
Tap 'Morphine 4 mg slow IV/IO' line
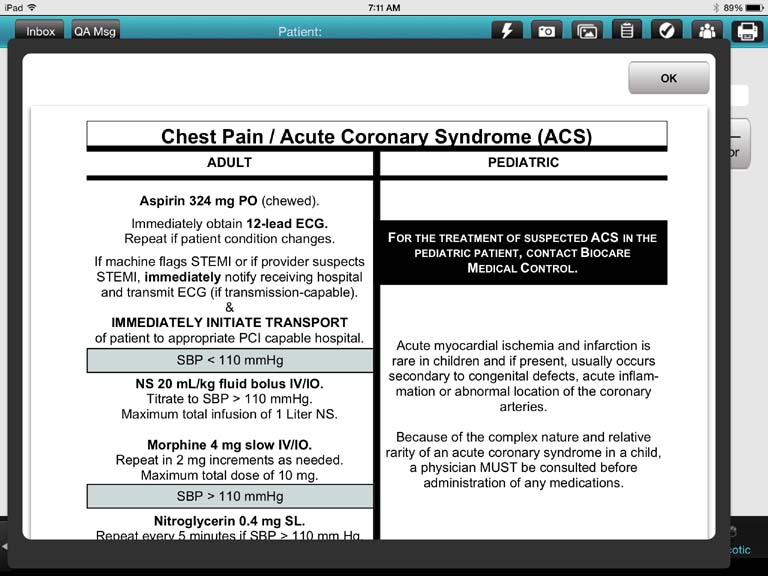229,445
